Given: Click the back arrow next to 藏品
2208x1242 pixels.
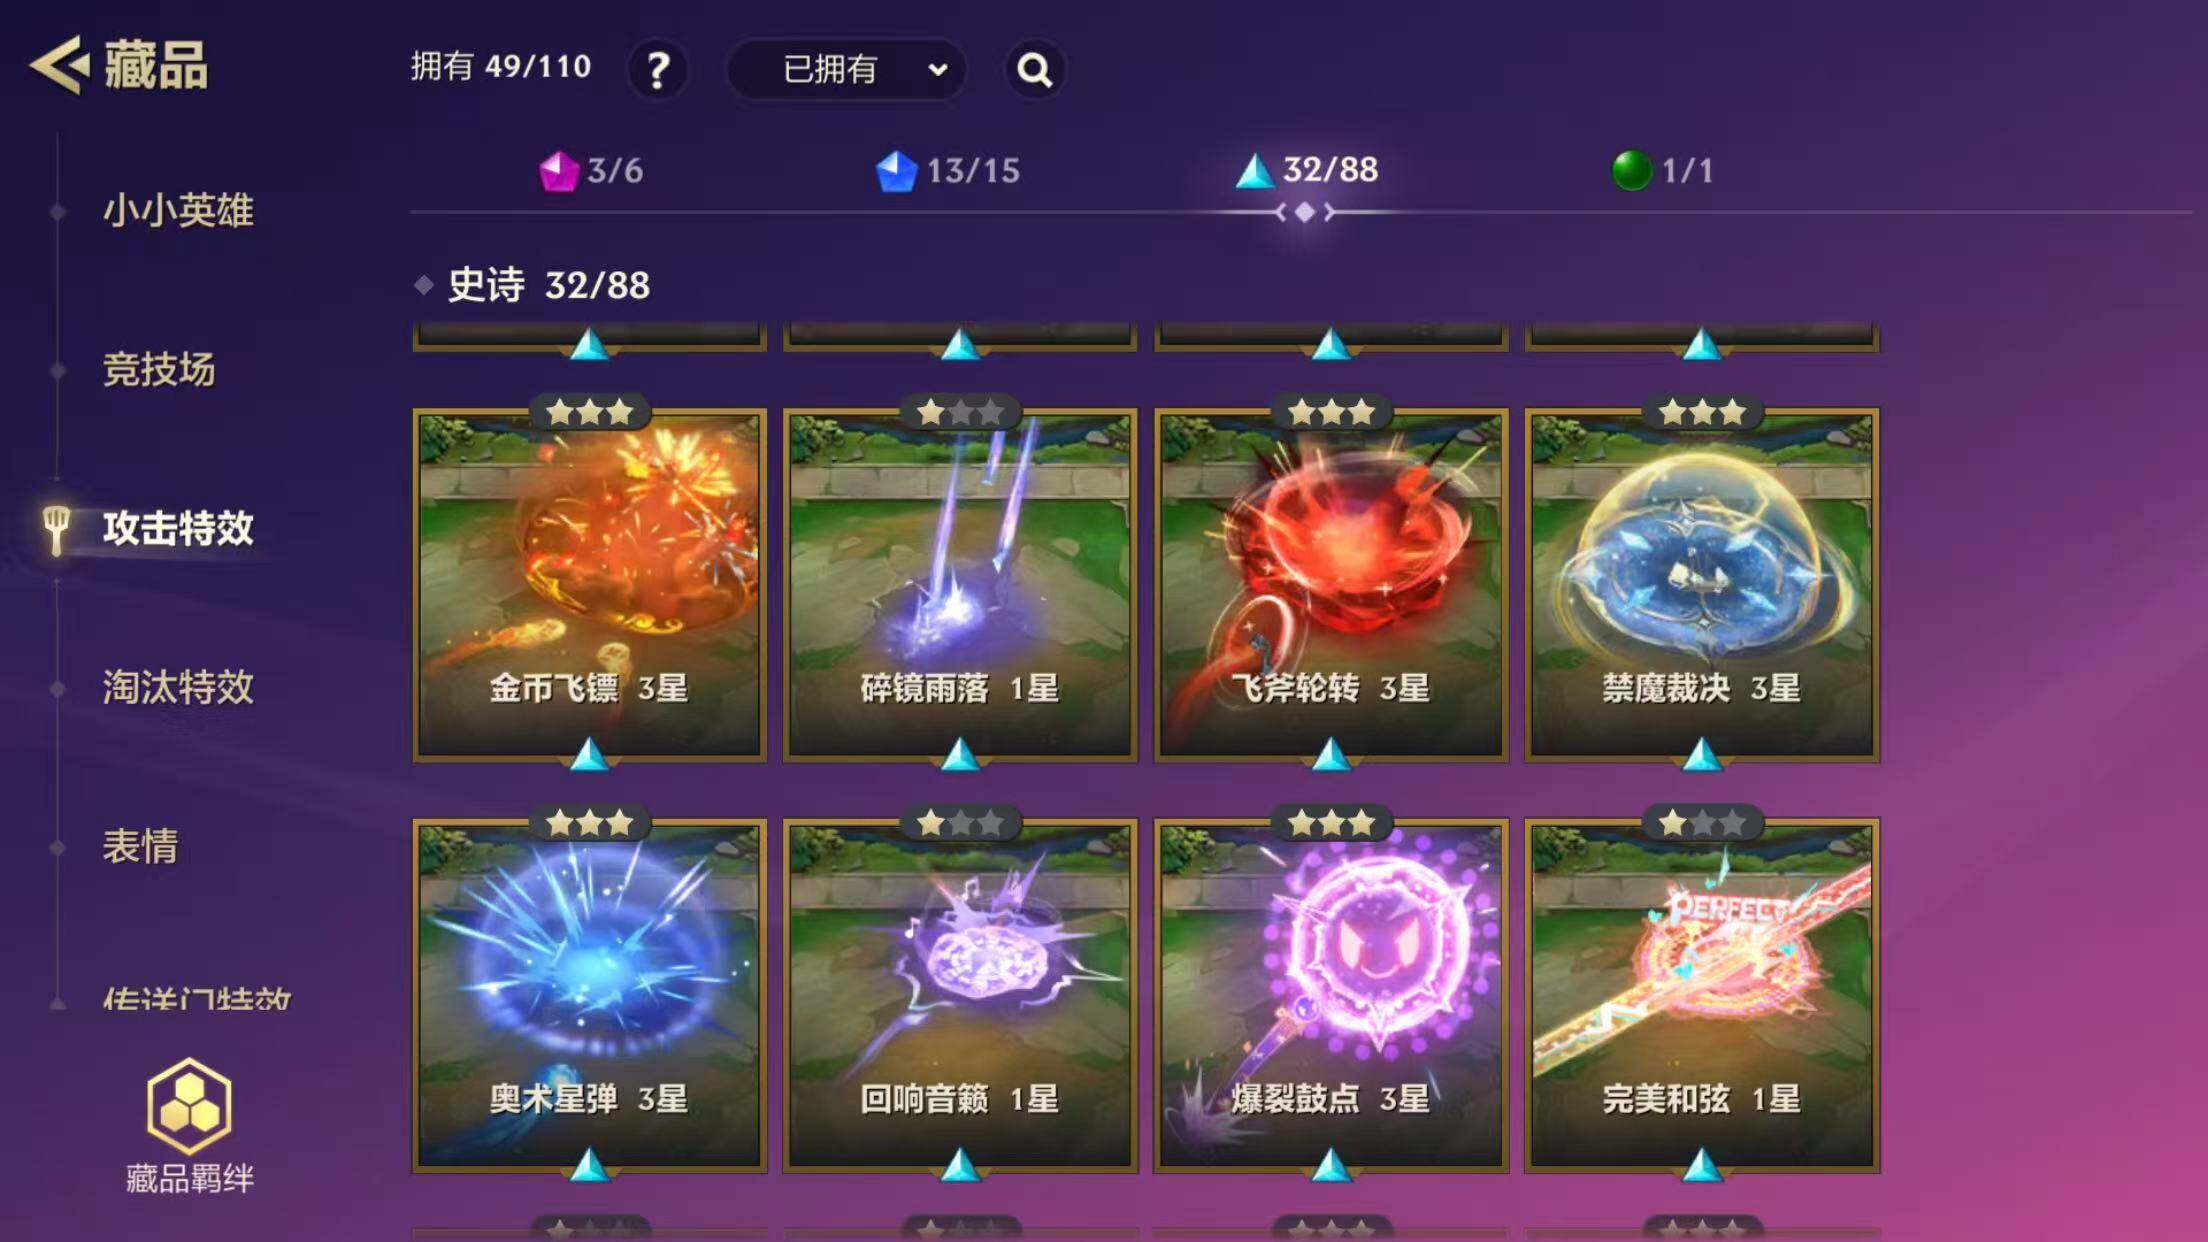Looking at the screenshot, I should 60,66.
